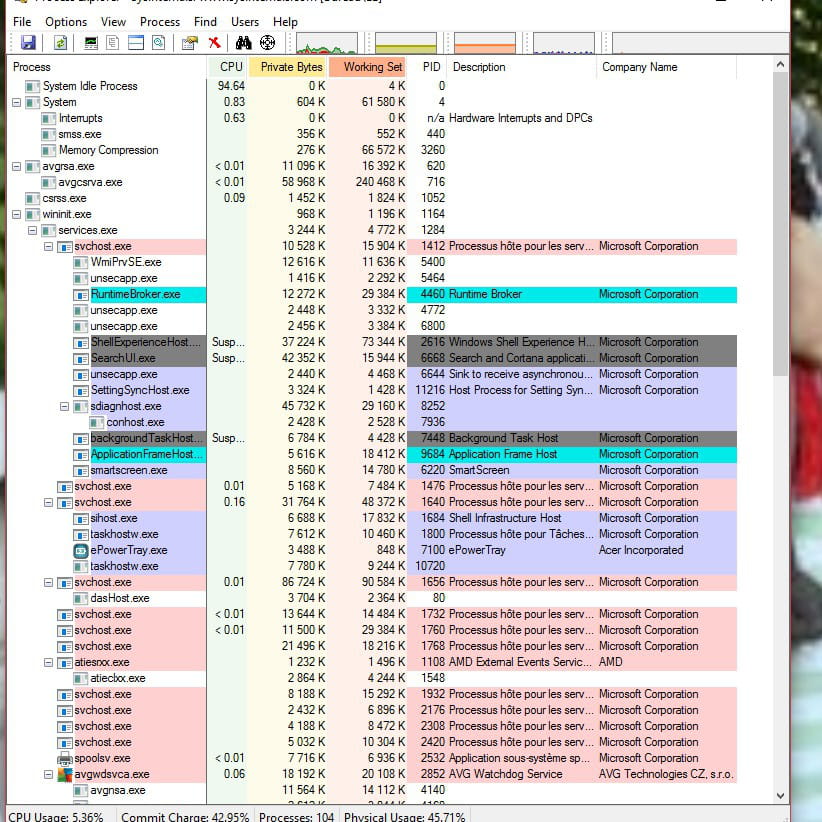The width and height of the screenshot is (822, 822).
Task: Click the Save toolbar icon
Action: click(x=28, y=42)
